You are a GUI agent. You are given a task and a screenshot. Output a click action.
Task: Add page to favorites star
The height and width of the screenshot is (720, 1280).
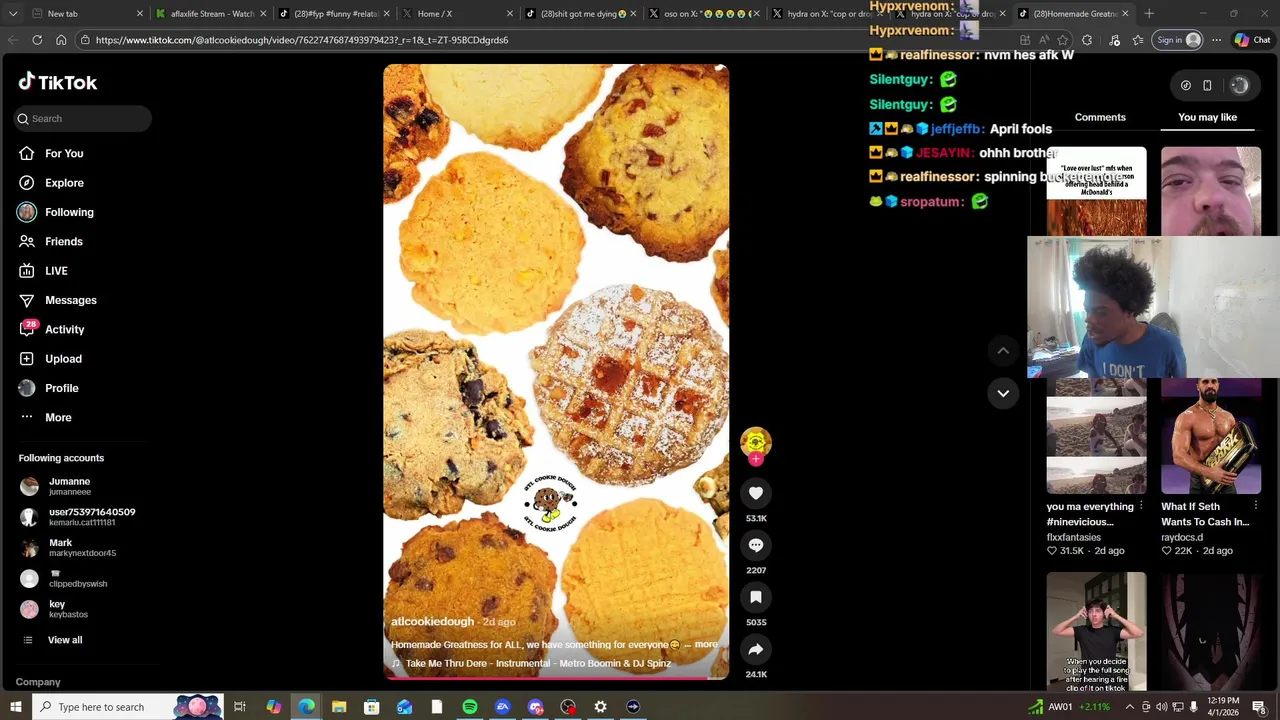click(x=1063, y=40)
